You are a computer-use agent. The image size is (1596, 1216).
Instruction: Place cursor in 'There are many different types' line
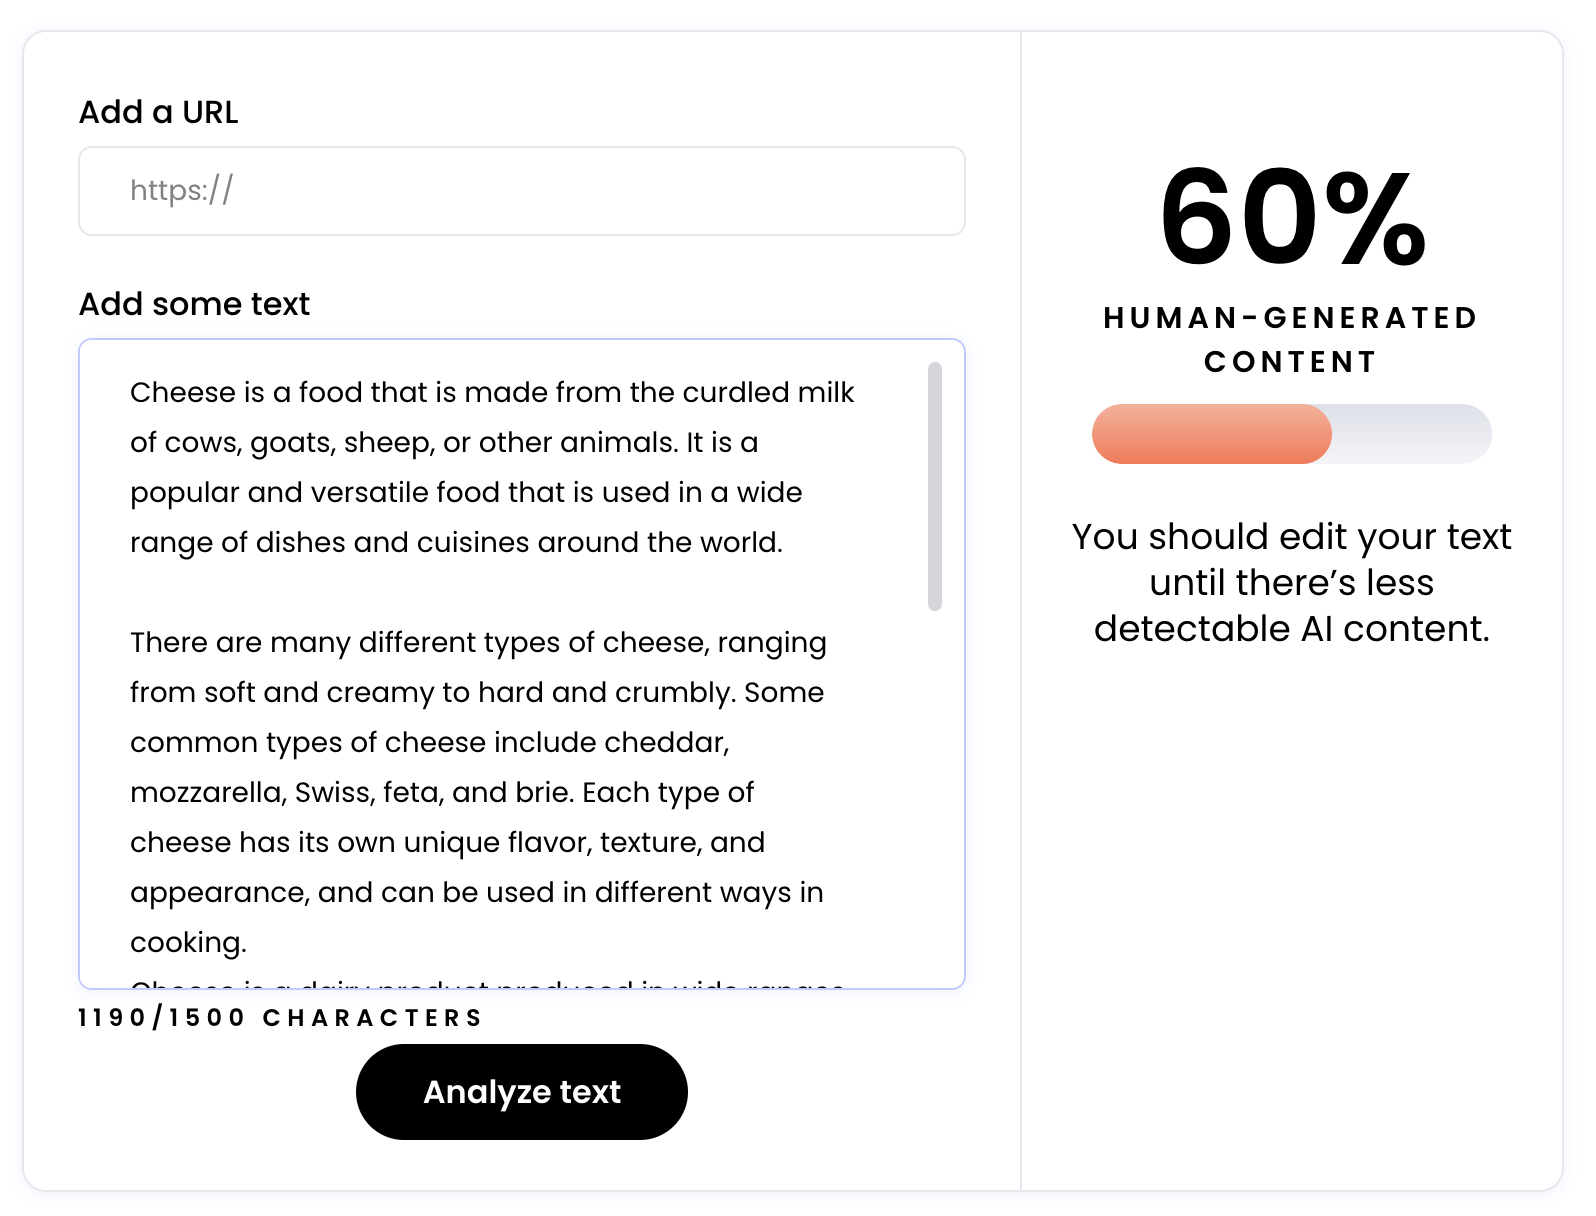[478, 642]
